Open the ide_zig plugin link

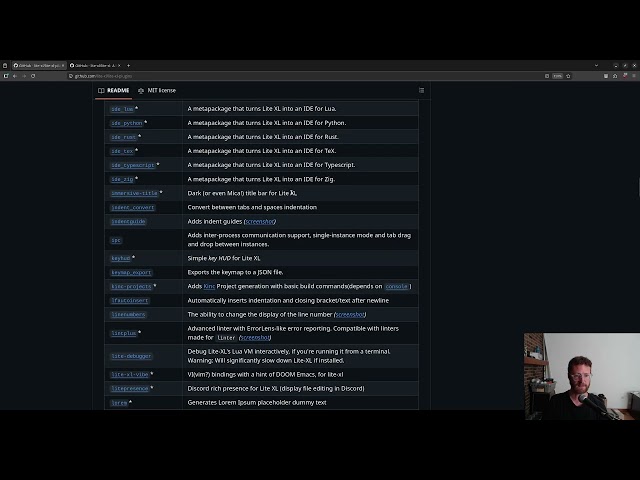click(x=122, y=179)
